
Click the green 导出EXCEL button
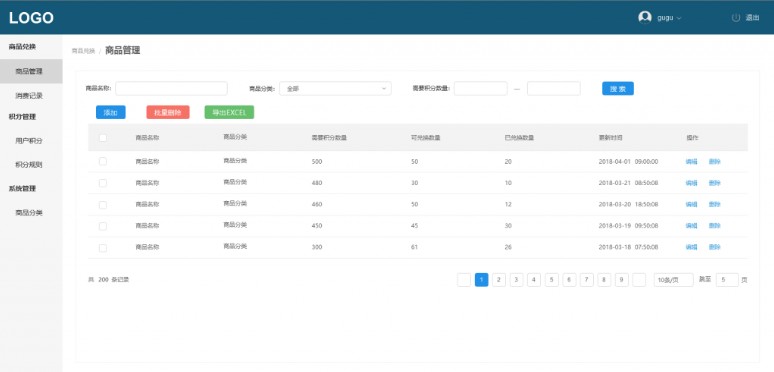pyautogui.click(x=229, y=112)
